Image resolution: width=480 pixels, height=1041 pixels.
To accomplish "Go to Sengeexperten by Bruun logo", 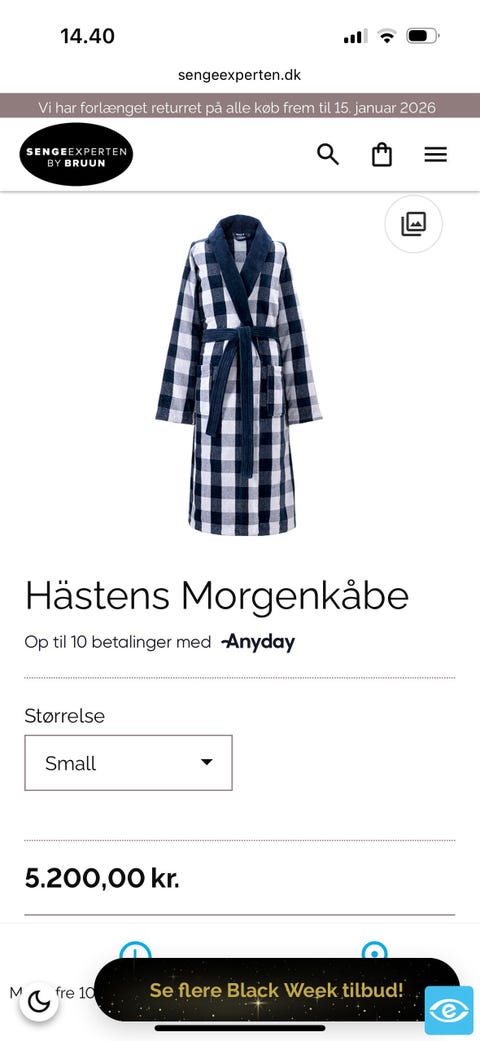I will point(76,155).
